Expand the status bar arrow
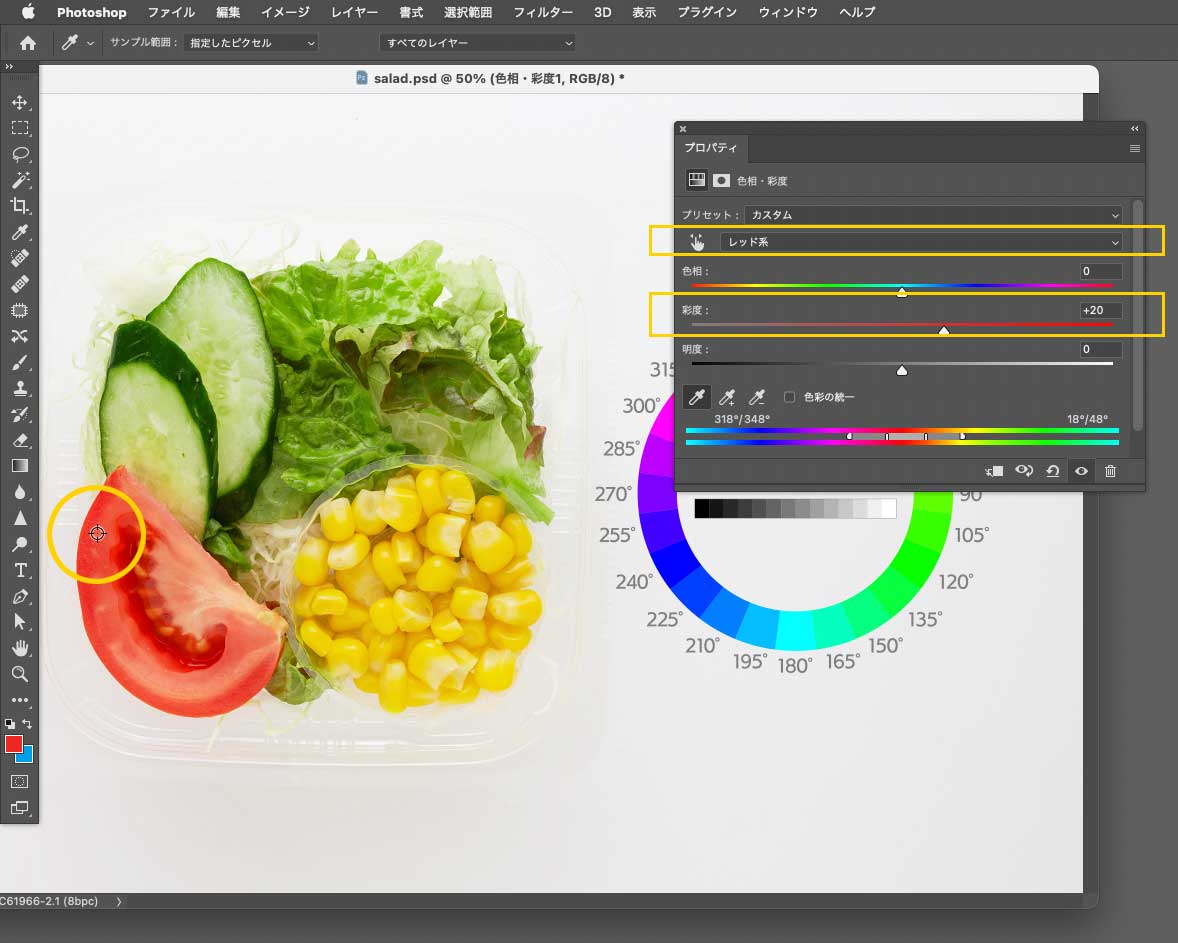Image resolution: width=1178 pixels, height=943 pixels. (x=119, y=901)
